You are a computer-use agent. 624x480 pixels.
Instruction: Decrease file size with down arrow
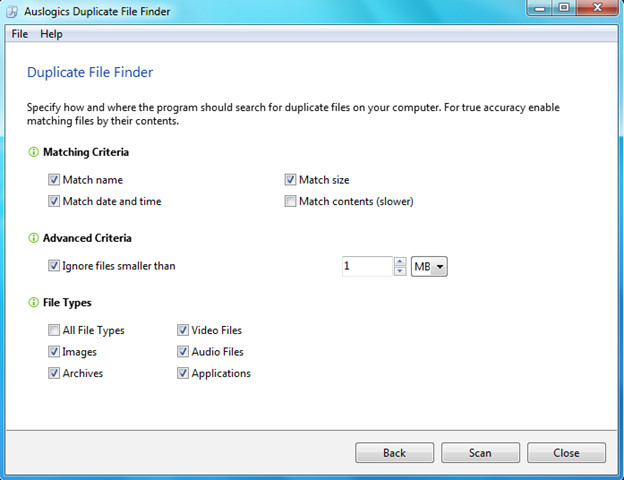coord(400,271)
